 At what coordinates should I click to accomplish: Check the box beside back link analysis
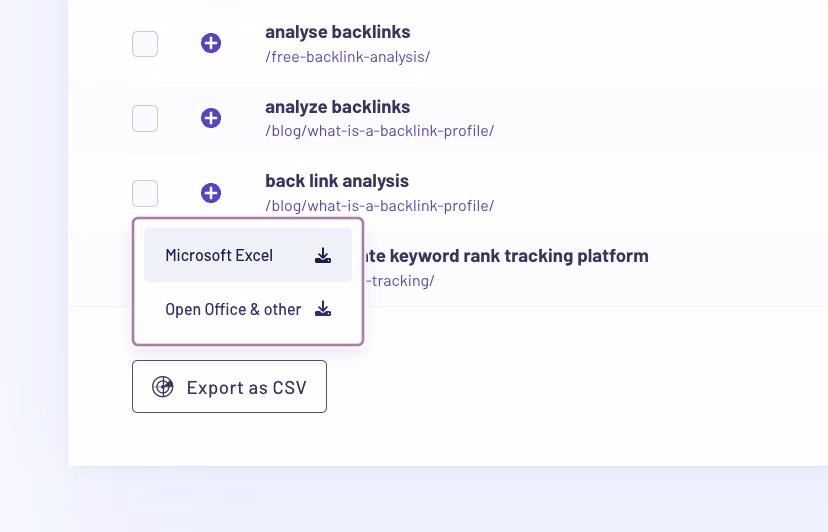[x=145, y=193]
